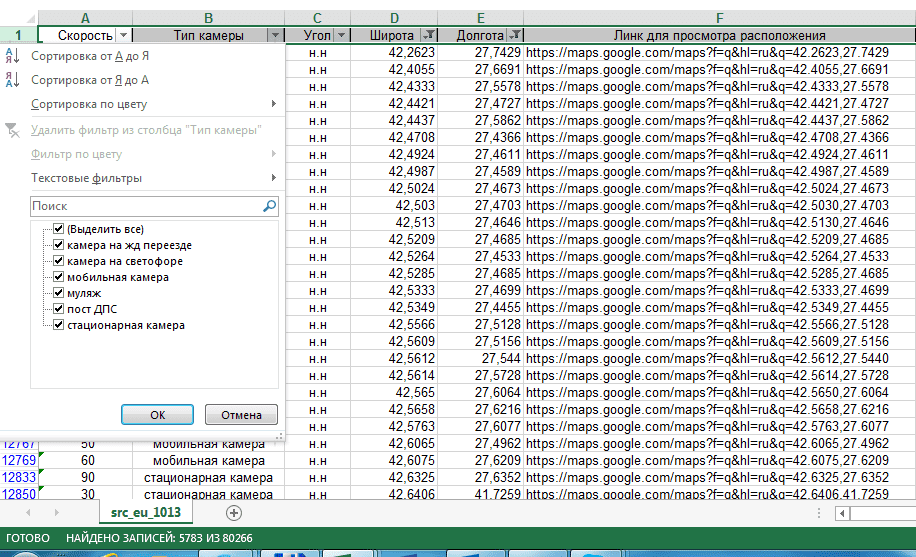The width and height of the screenshot is (916, 557).
Task: Click the Поиск search field
Action: (x=145, y=206)
